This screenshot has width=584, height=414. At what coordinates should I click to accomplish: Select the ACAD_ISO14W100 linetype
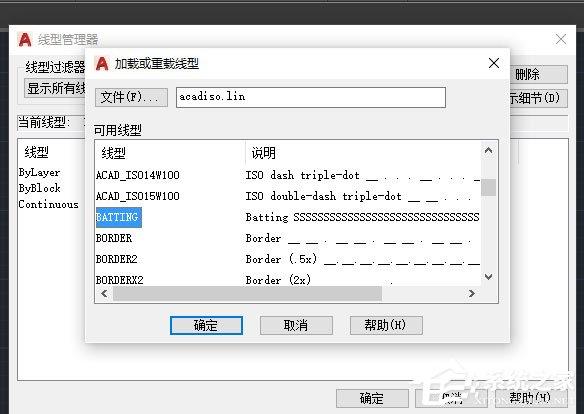(137, 175)
